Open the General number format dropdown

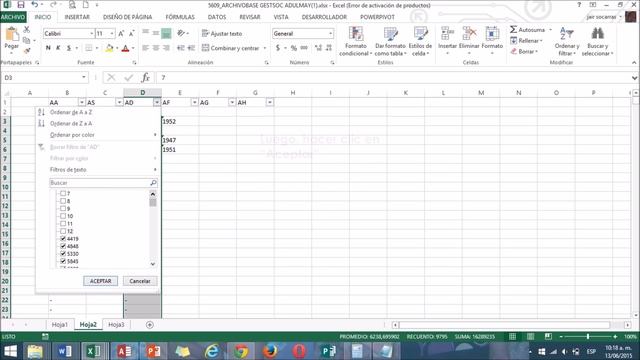[x=330, y=33]
